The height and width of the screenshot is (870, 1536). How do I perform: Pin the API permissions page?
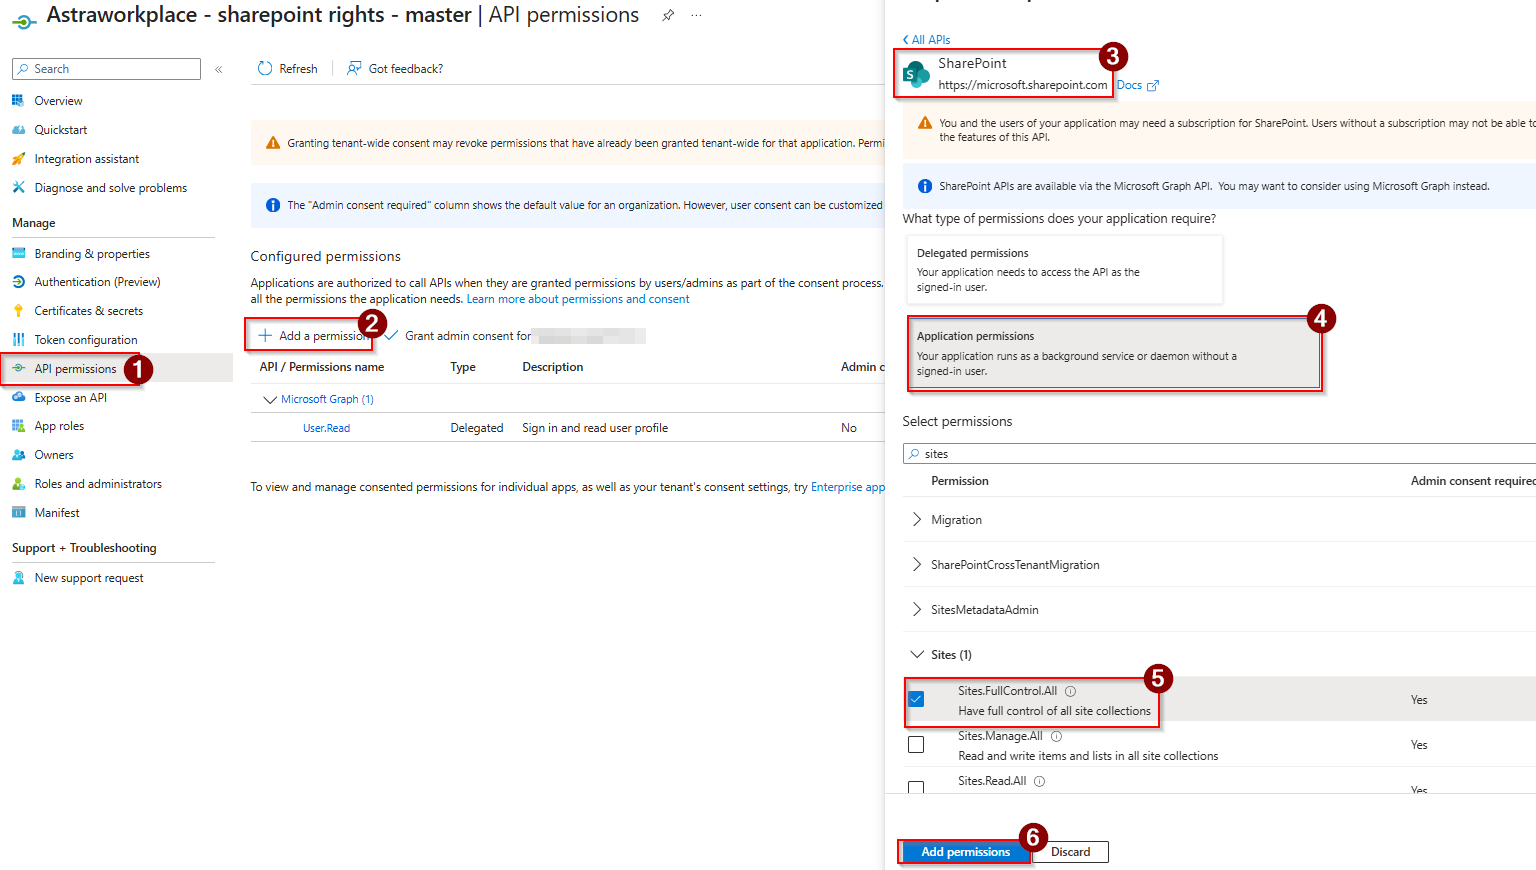click(668, 16)
